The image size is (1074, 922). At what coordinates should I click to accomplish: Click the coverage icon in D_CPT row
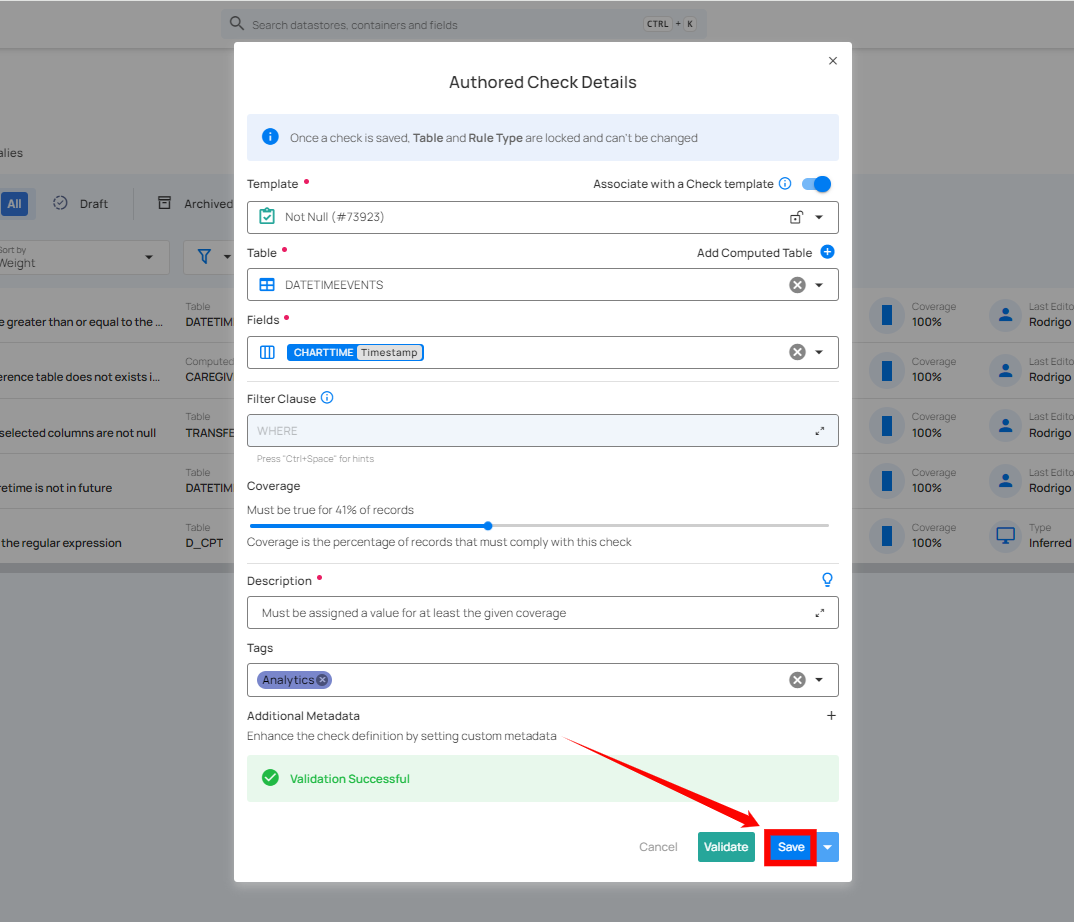point(887,536)
